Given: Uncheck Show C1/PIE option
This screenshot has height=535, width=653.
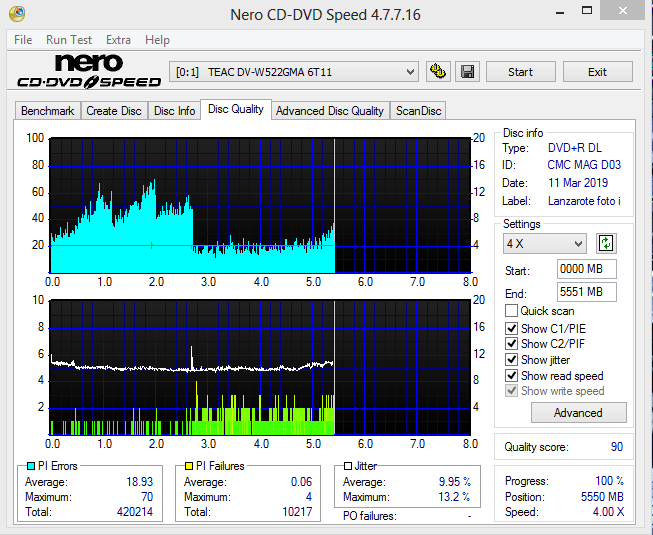Looking at the screenshot, I should point(511,328).
